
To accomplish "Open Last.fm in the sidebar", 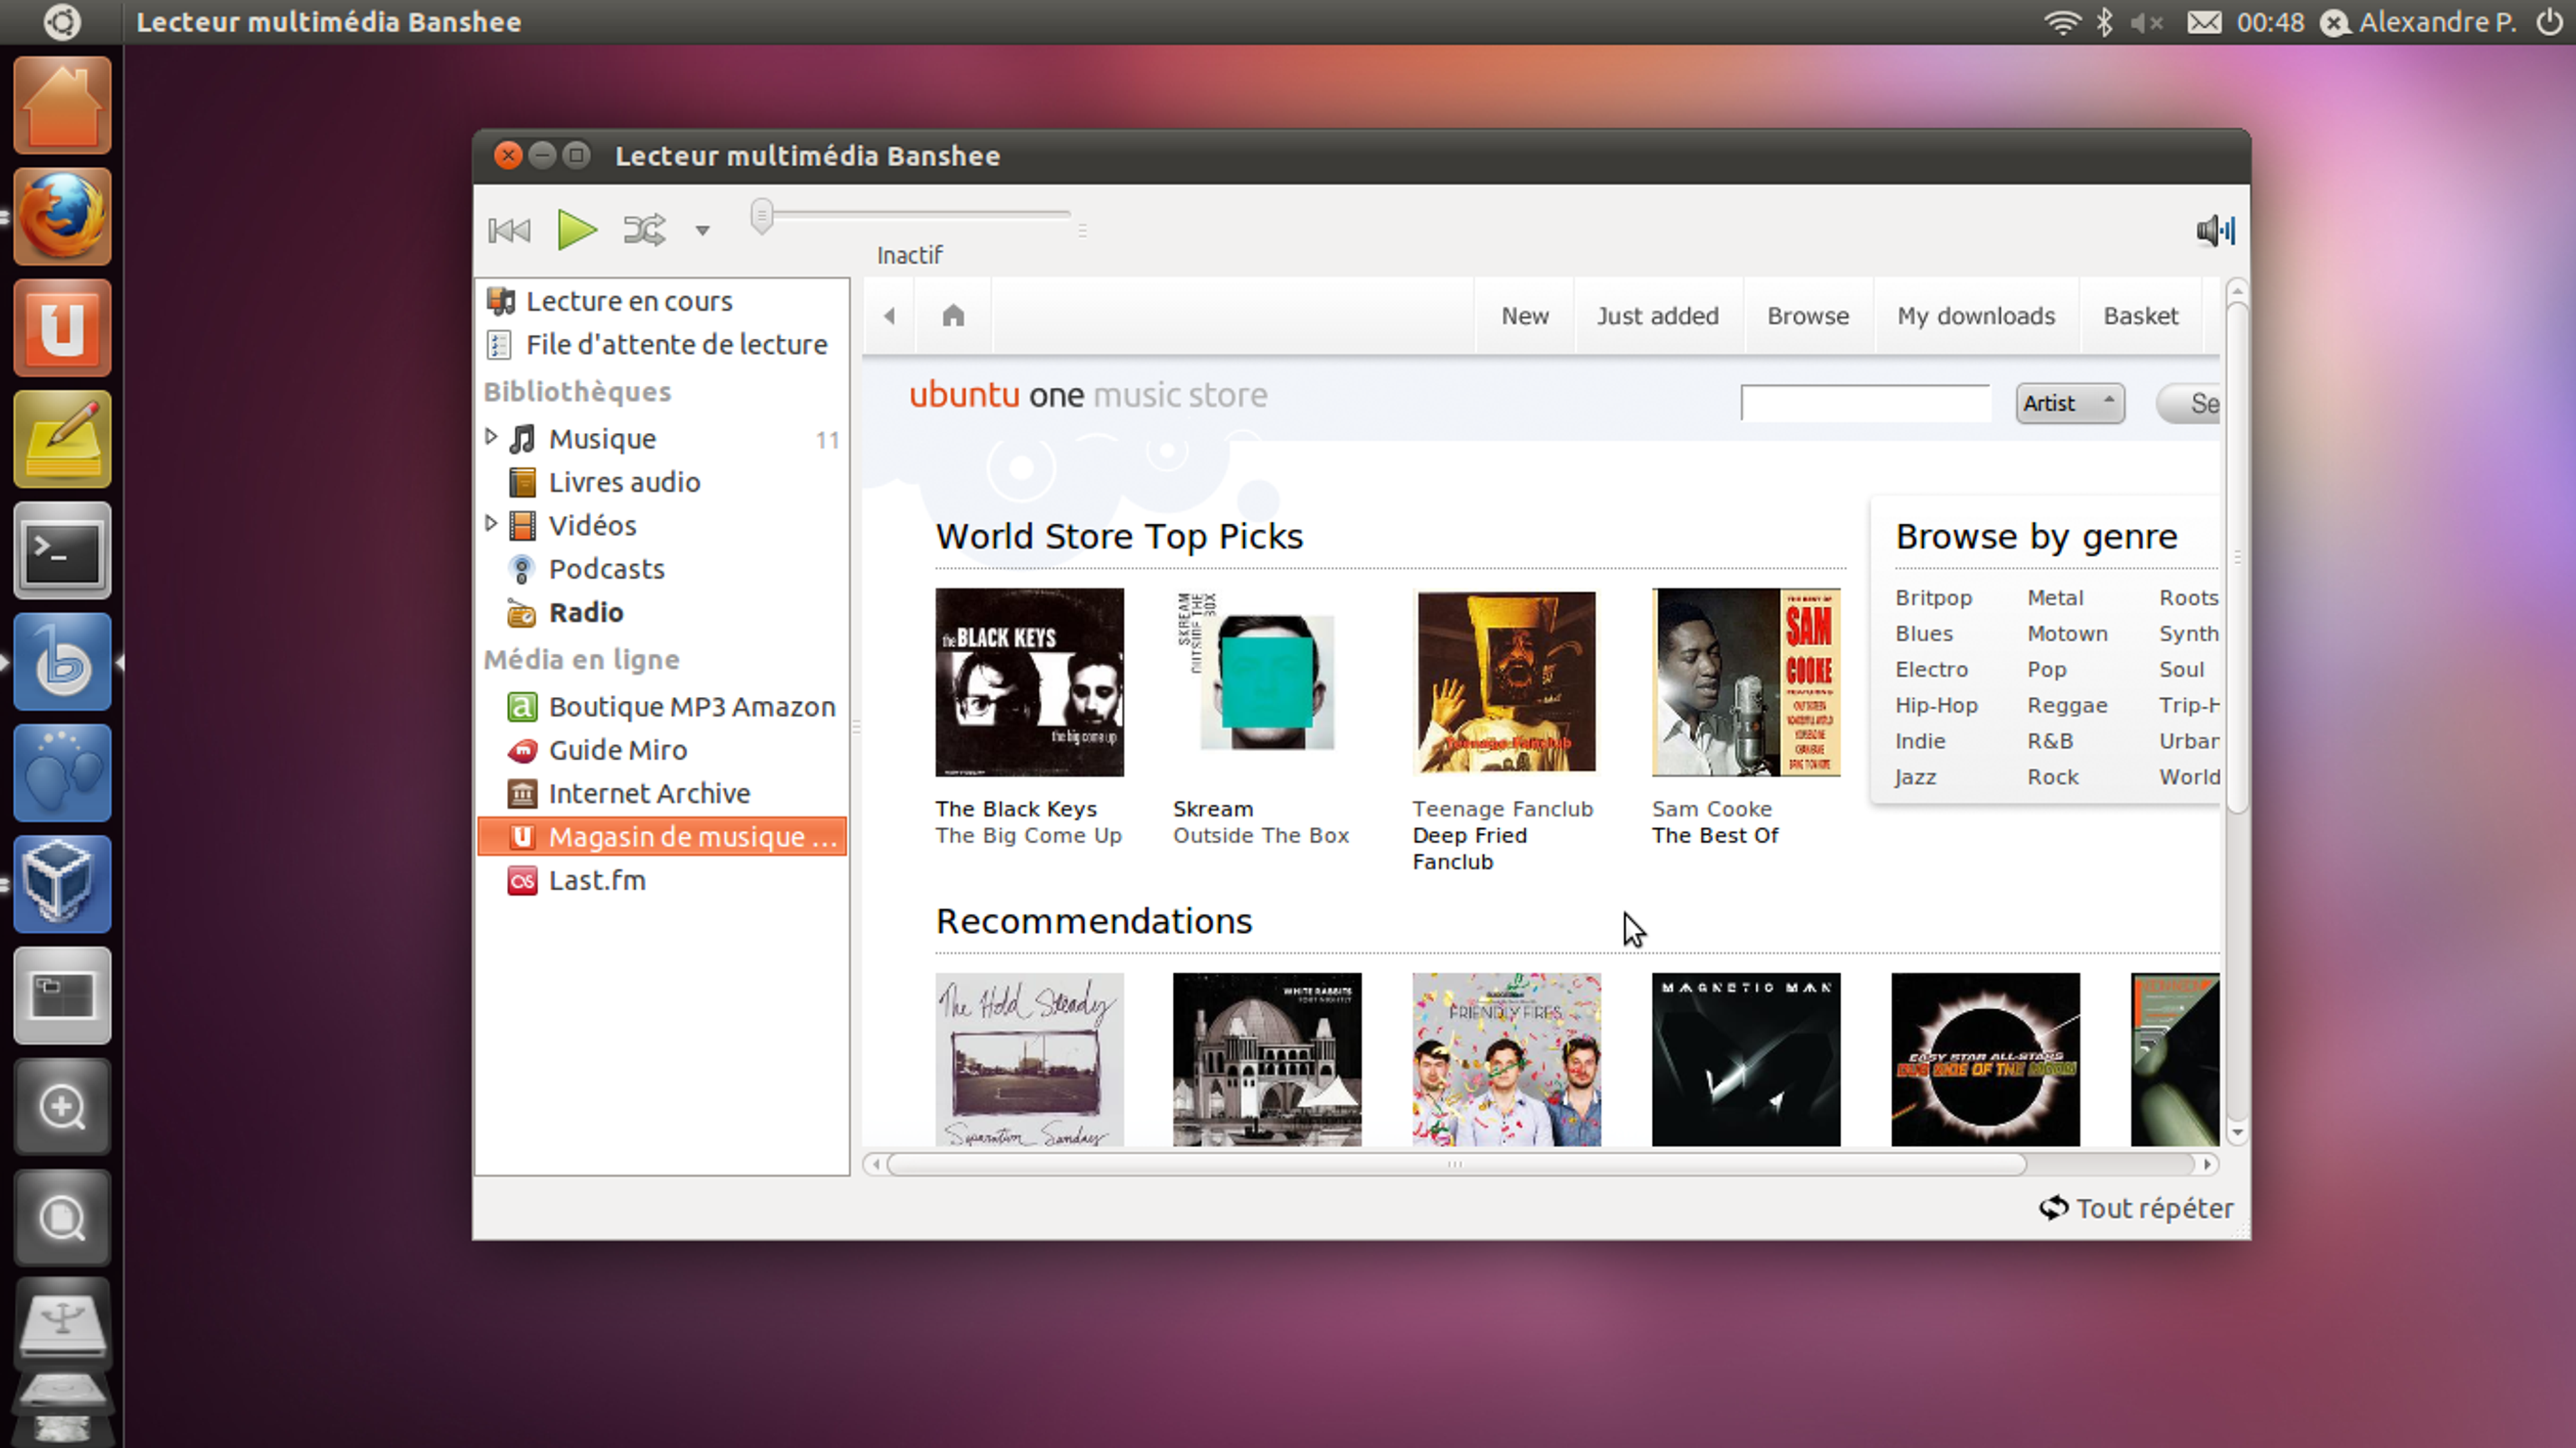I will [597, 880].
